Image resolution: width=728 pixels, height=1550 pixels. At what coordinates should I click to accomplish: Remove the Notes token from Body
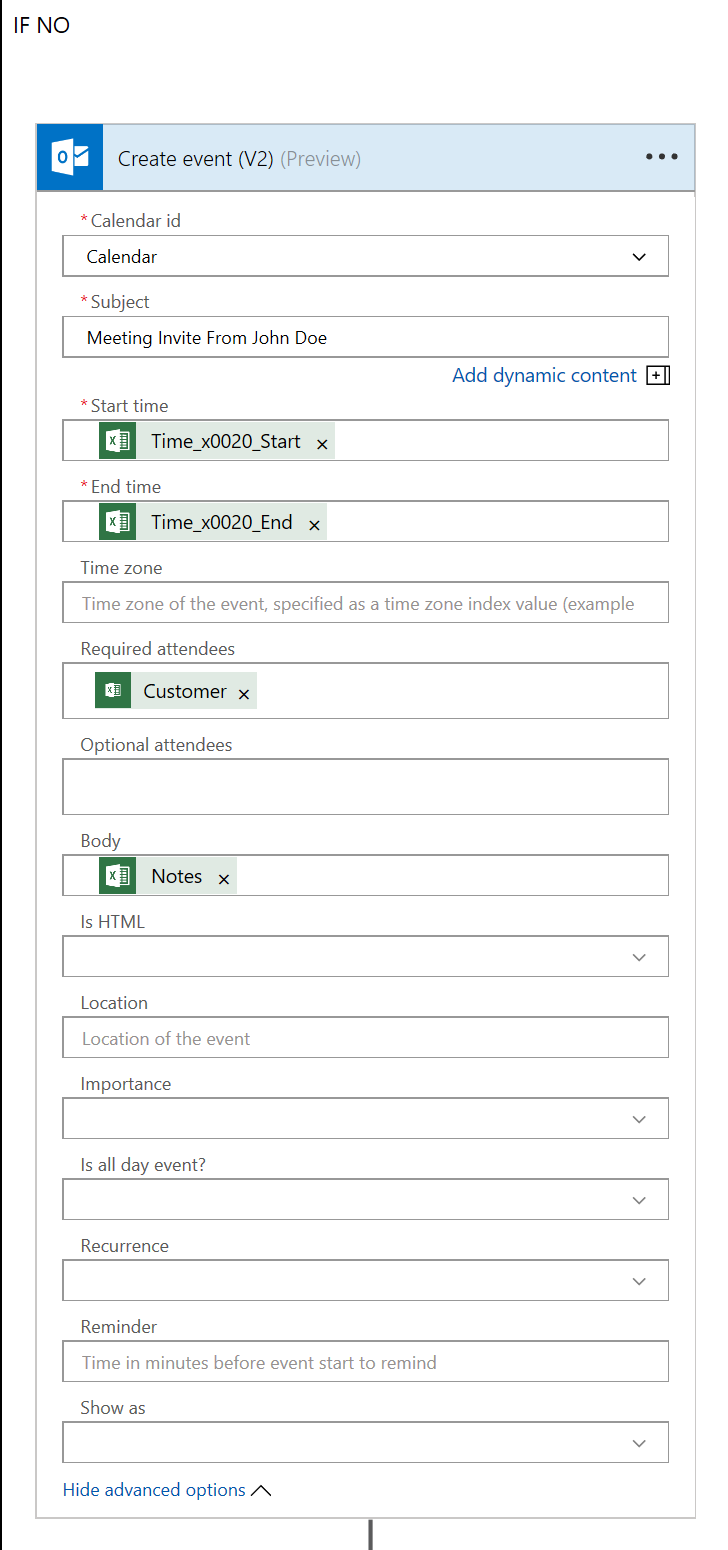(x=224, y=878)
